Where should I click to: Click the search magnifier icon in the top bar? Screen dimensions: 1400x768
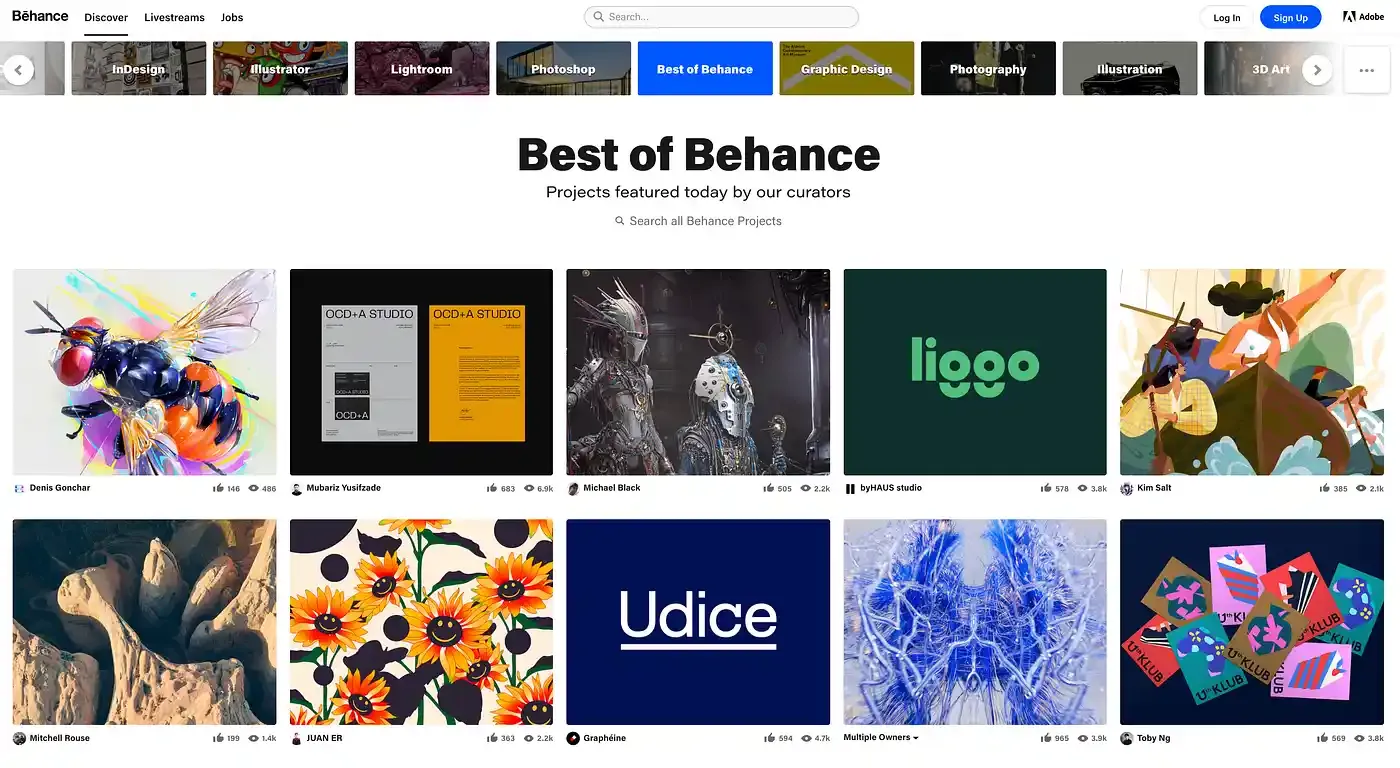pos(598,17)
